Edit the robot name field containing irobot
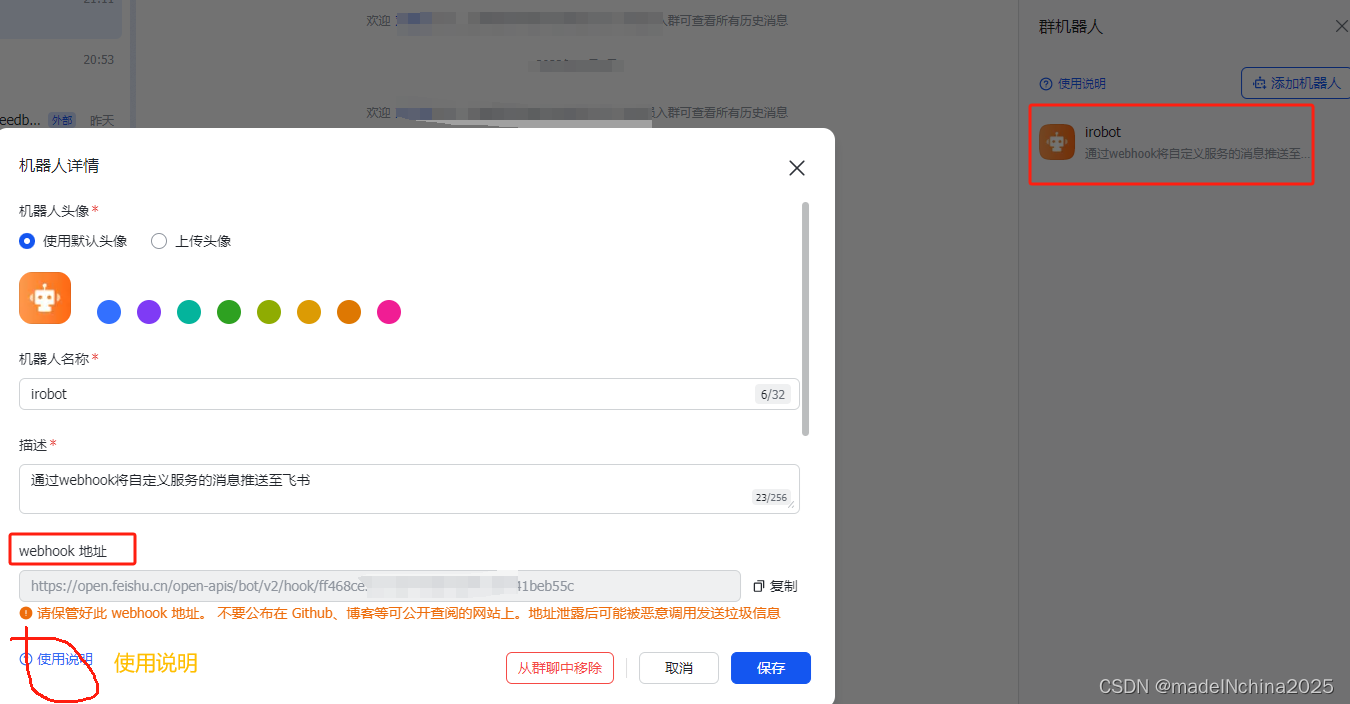Viewport: 1350px width, 704px height. 409,394
